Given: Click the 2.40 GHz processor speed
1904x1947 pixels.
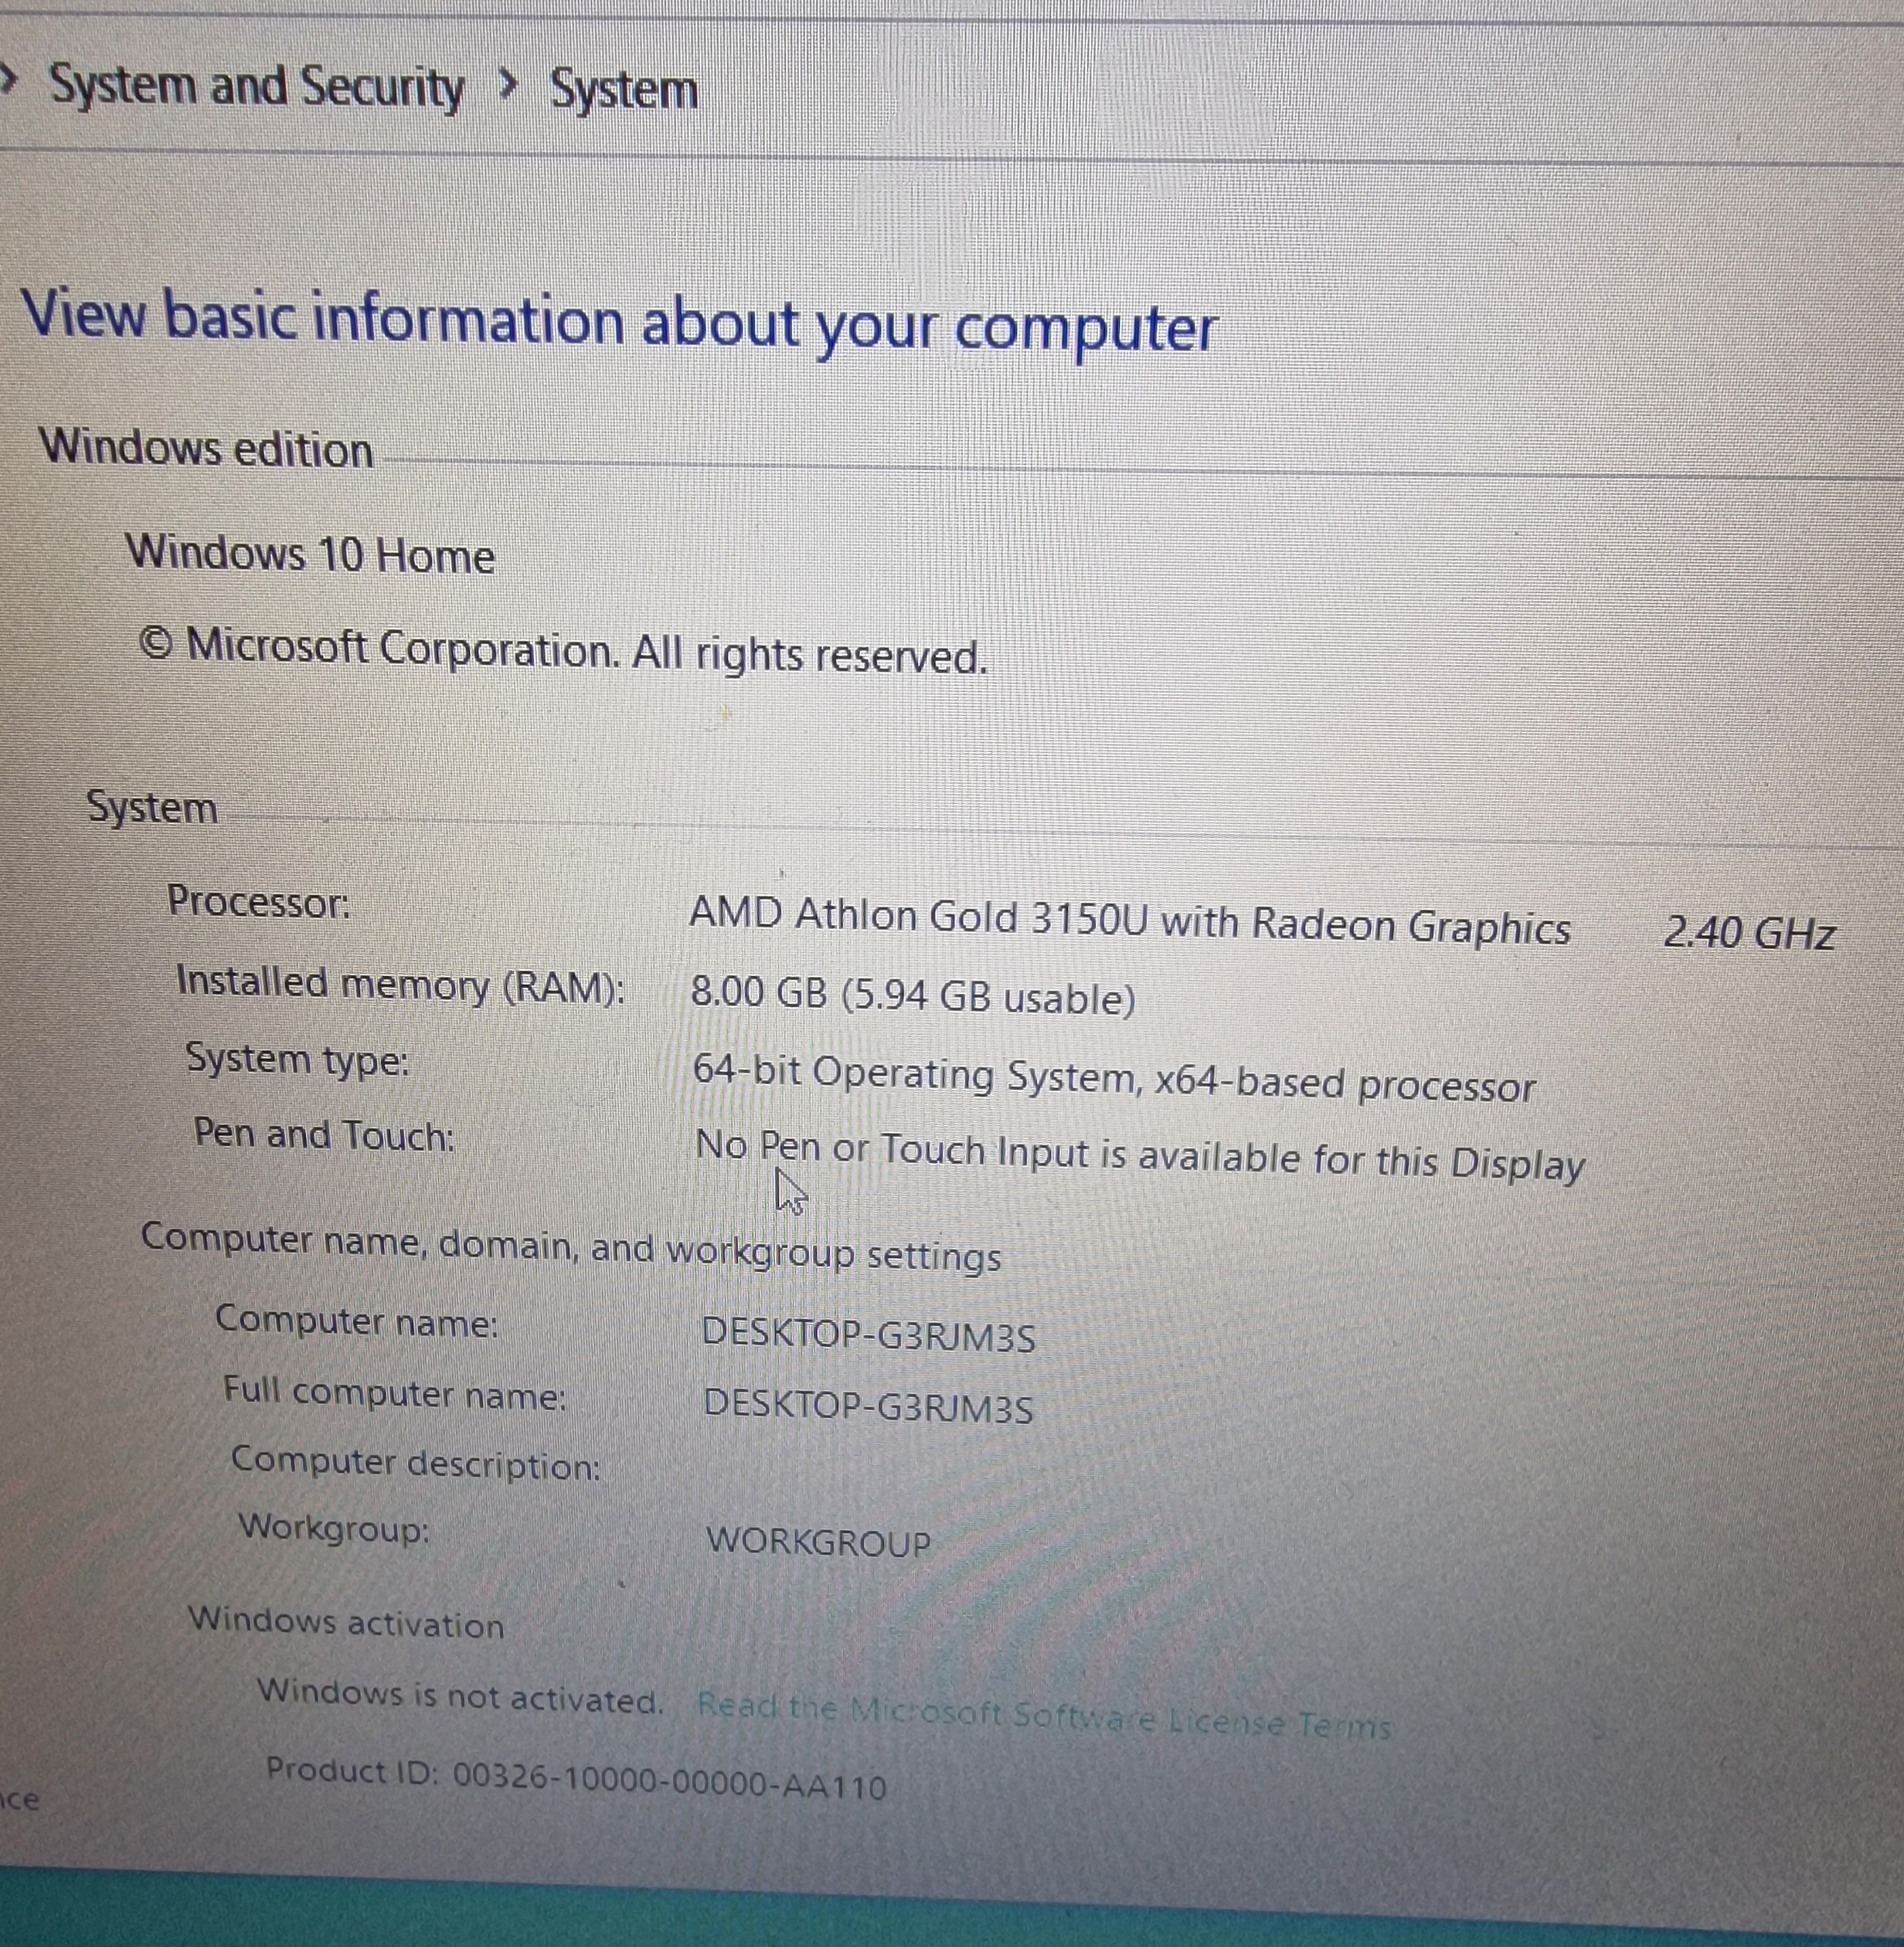Looking at the screenshot, I should pos(1749,933).
